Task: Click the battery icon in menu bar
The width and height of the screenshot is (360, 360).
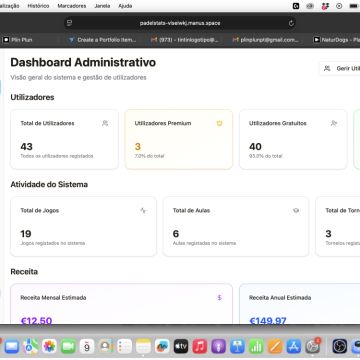Action: pyautogui.click(x=353, y=6)
